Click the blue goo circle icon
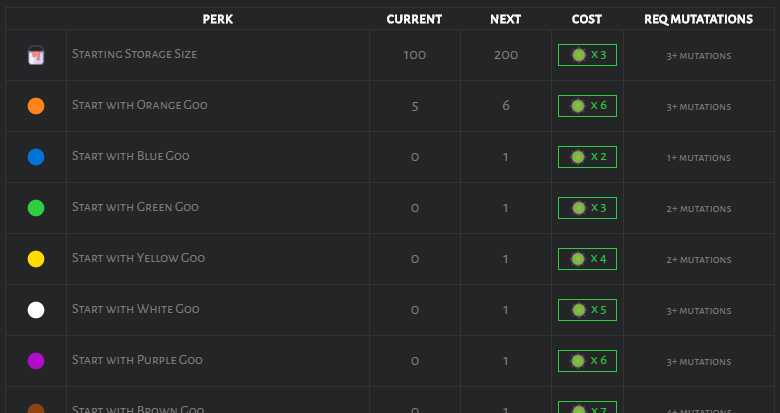Screen dimensions: 780x413 click(36, 157)
